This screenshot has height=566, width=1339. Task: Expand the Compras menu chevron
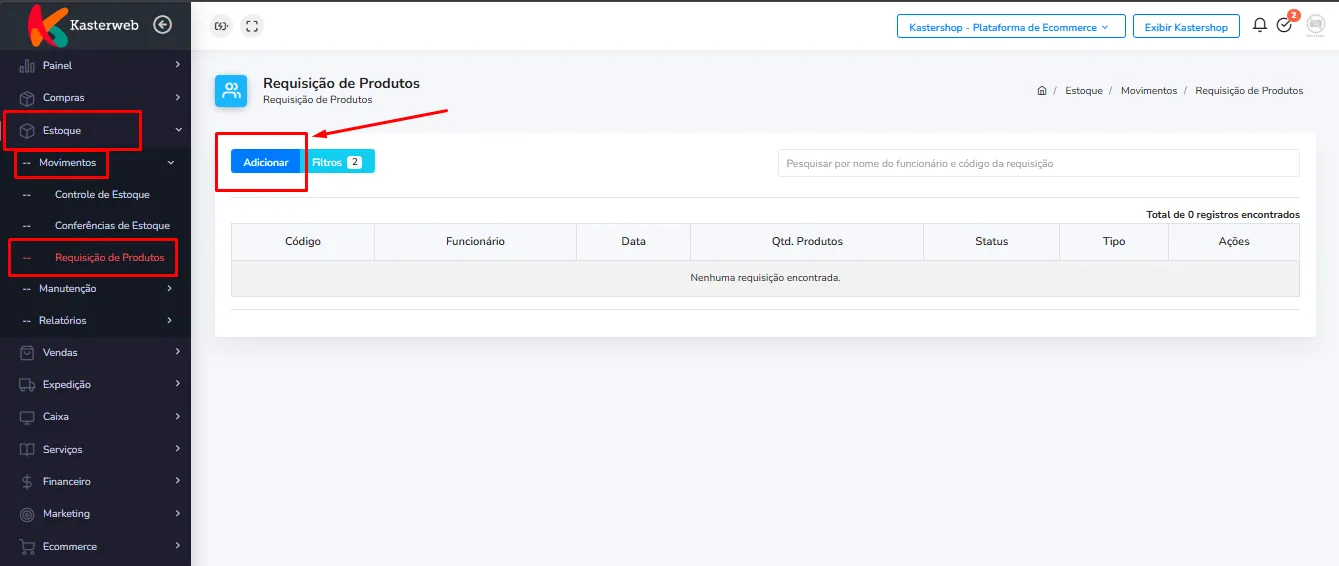[x=177, y=97]
